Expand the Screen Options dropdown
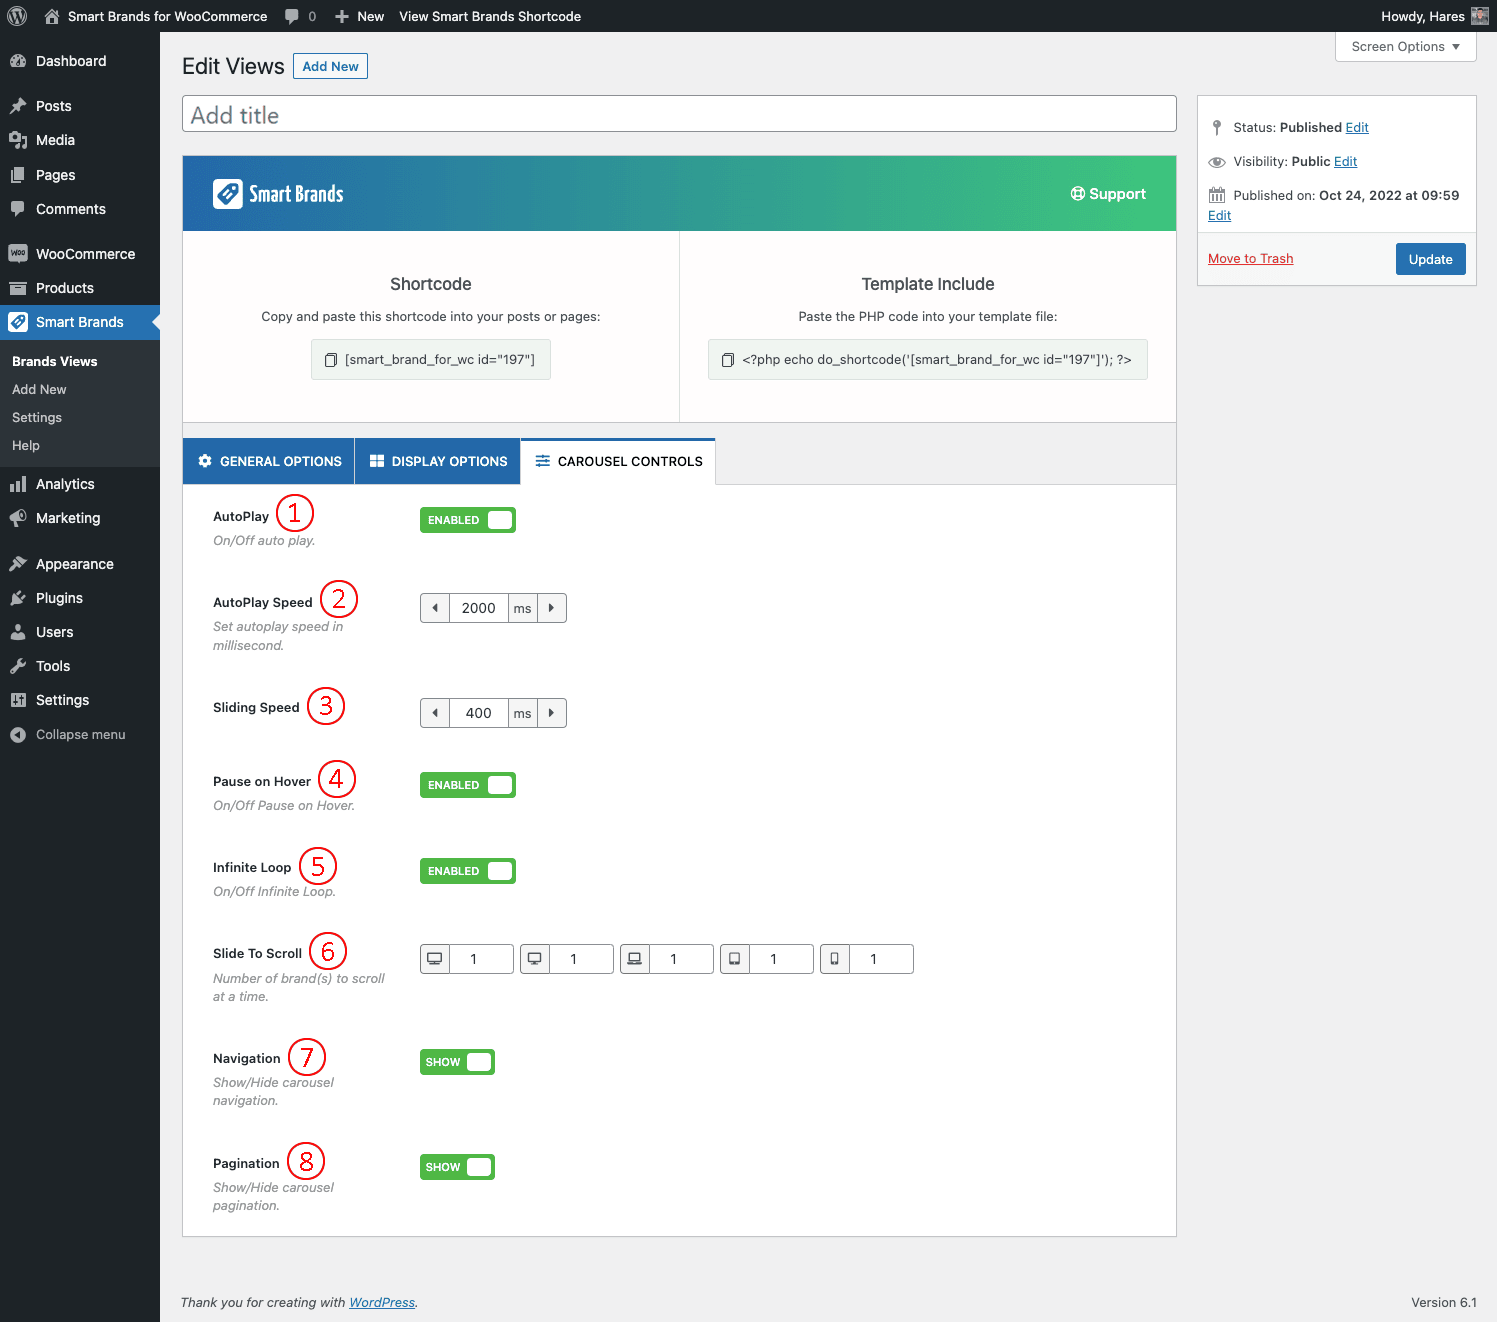1497x1322 pixels. [x=1405, y=47]
